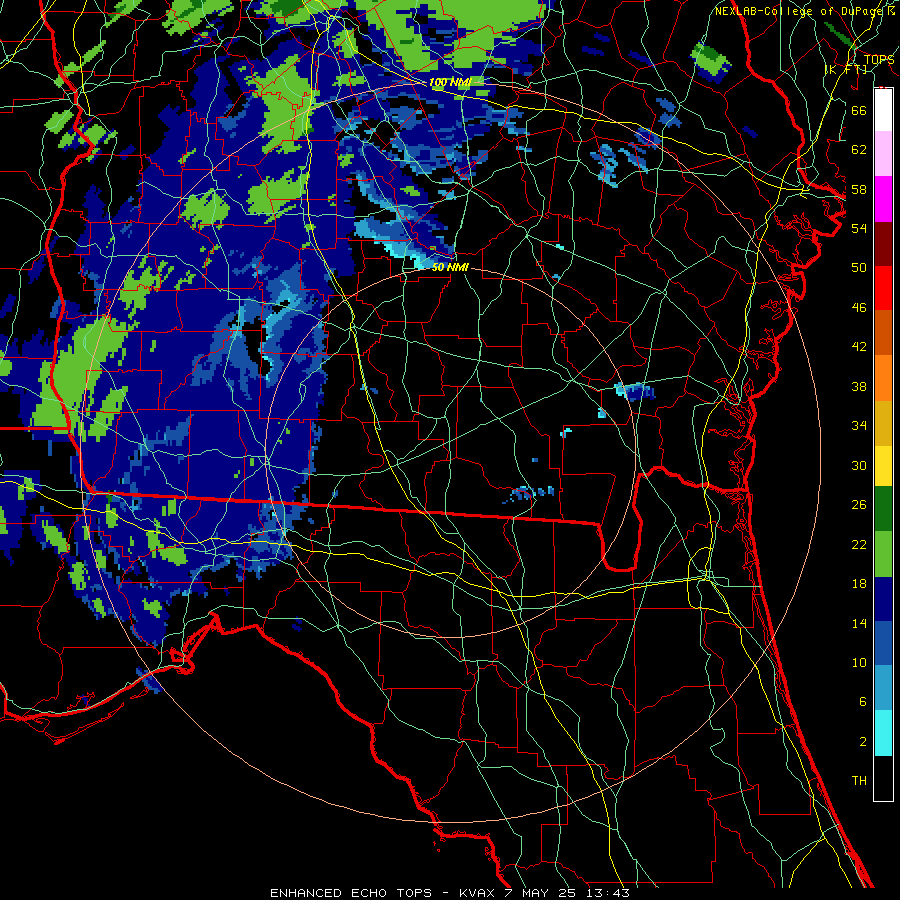Click the 50 NMI range ring label
The width and height of the screenshot is (900, 900).
pyautogui.click(x=450, y=267)
